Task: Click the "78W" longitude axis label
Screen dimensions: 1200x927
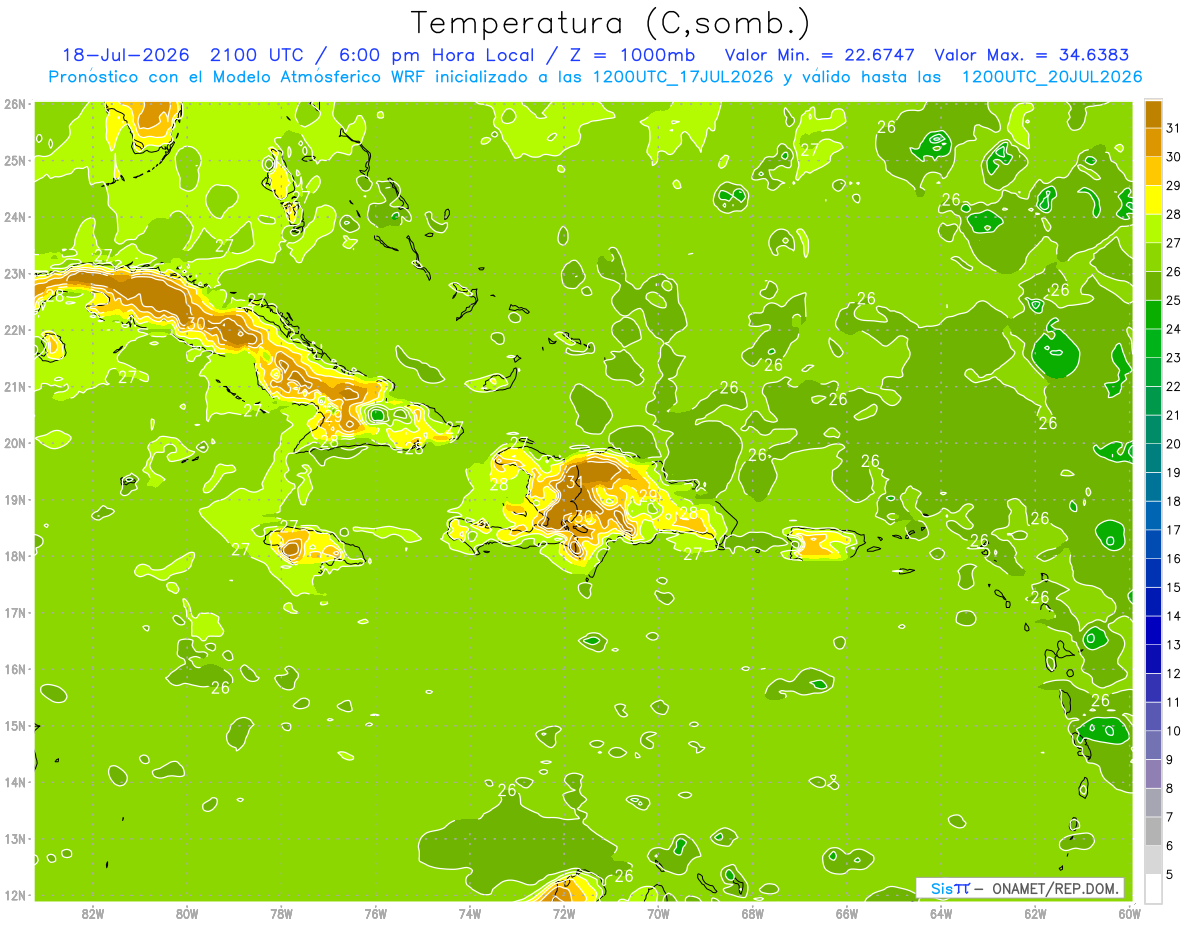Action: [x=281, y=913]
